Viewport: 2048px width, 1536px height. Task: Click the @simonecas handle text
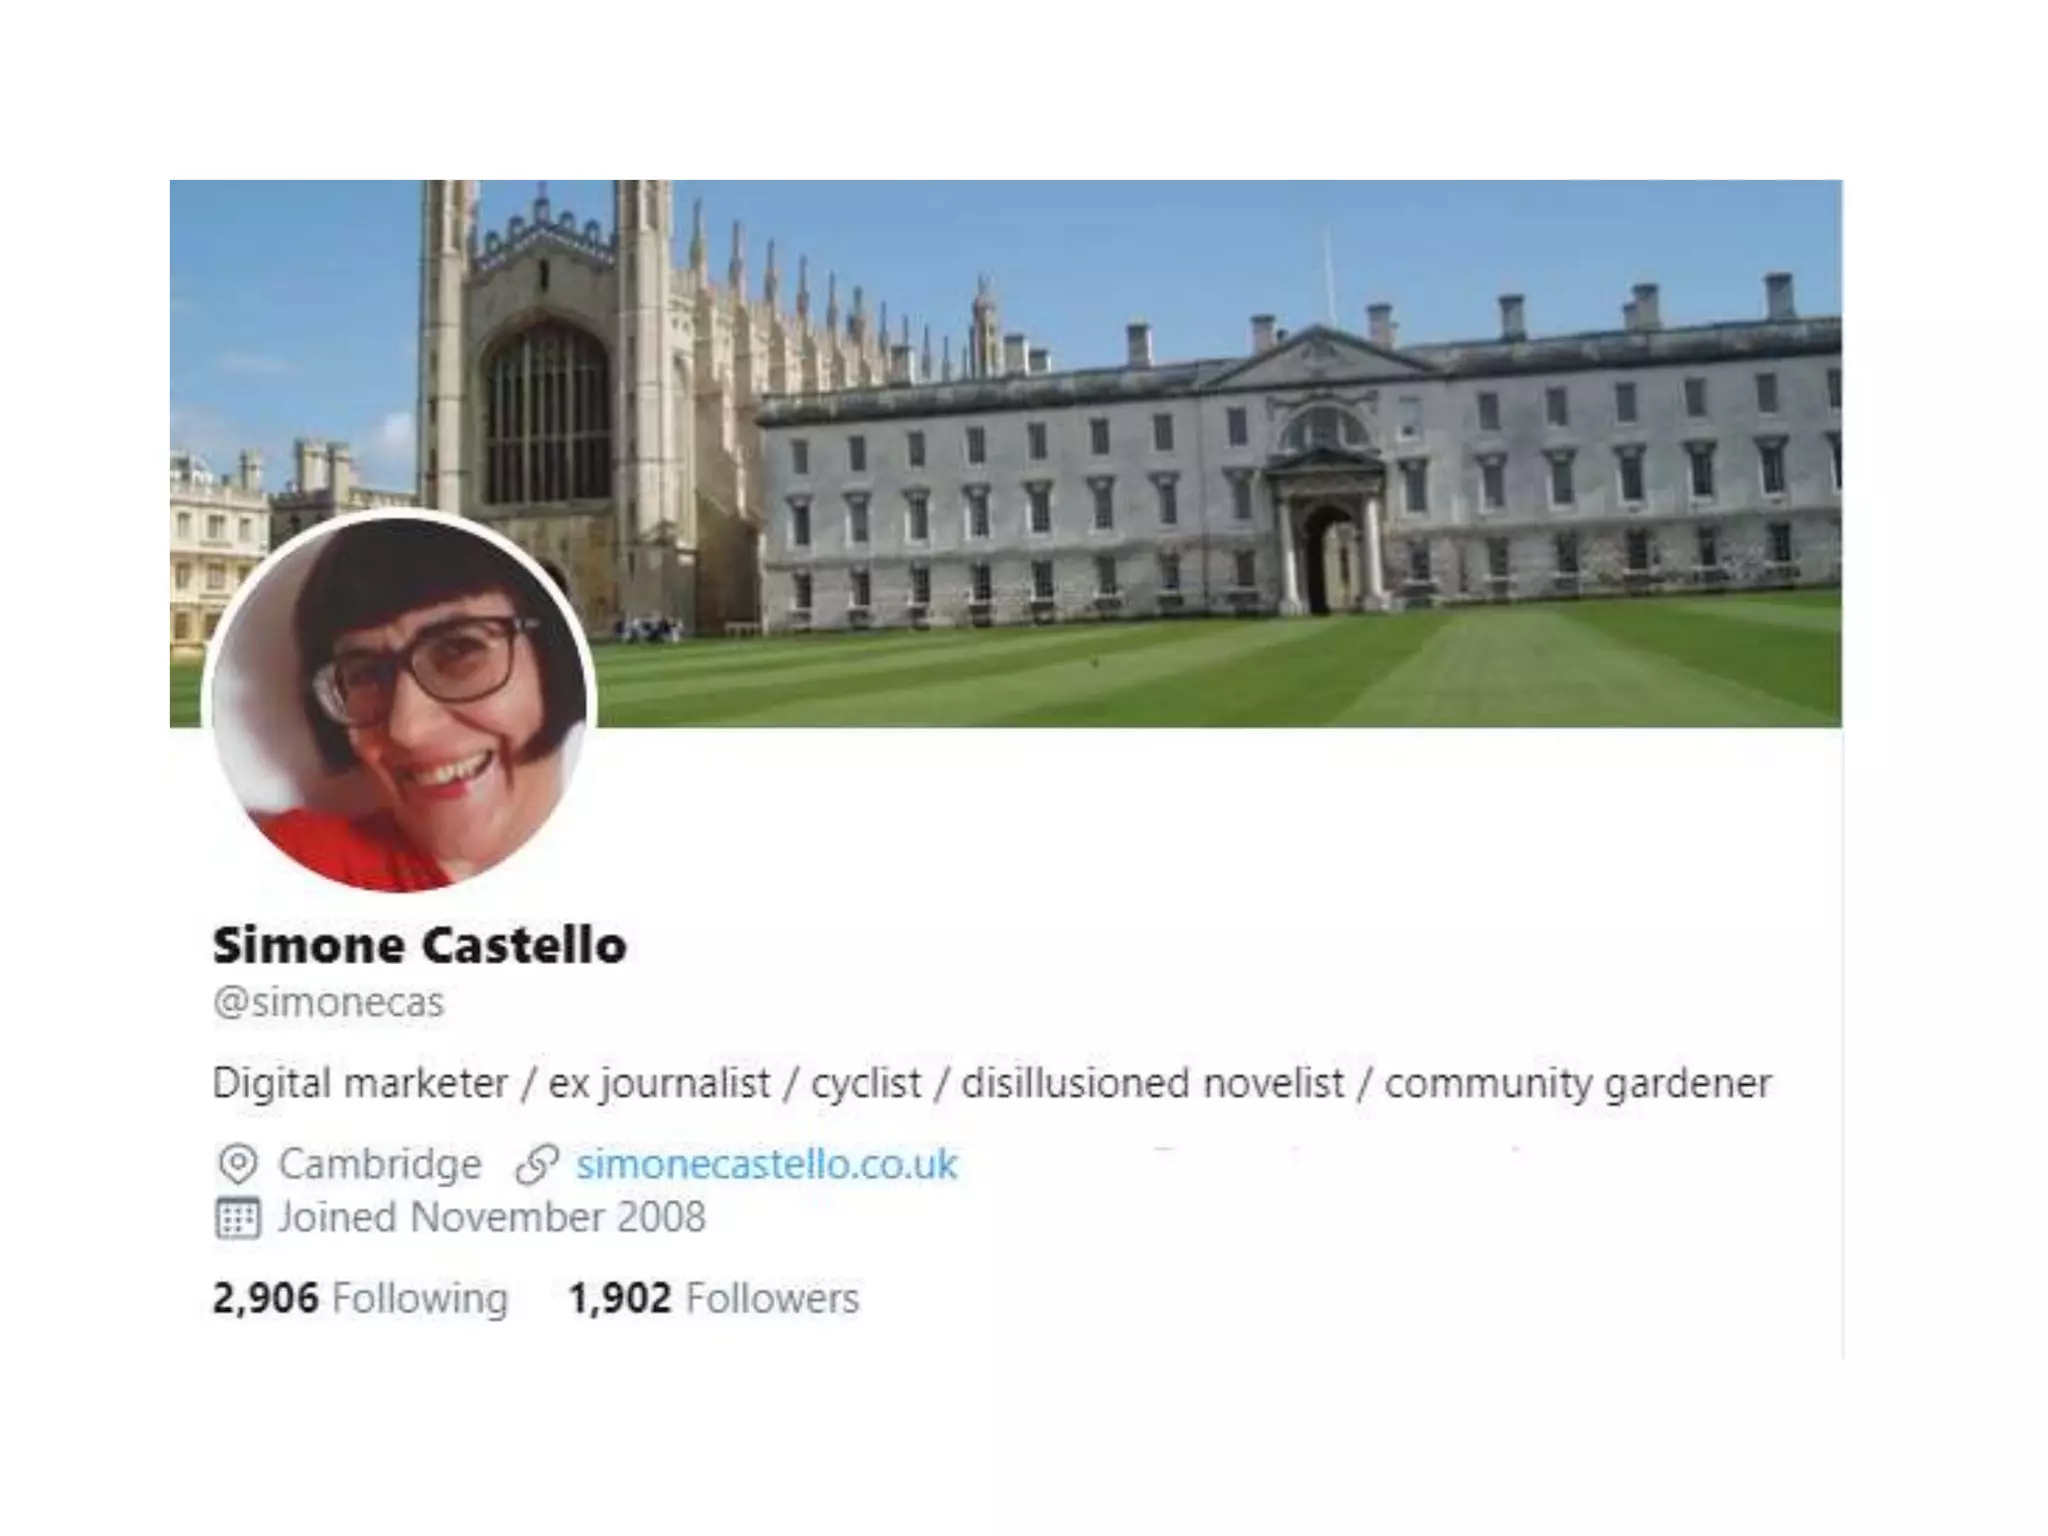(x=329, y=1002)
